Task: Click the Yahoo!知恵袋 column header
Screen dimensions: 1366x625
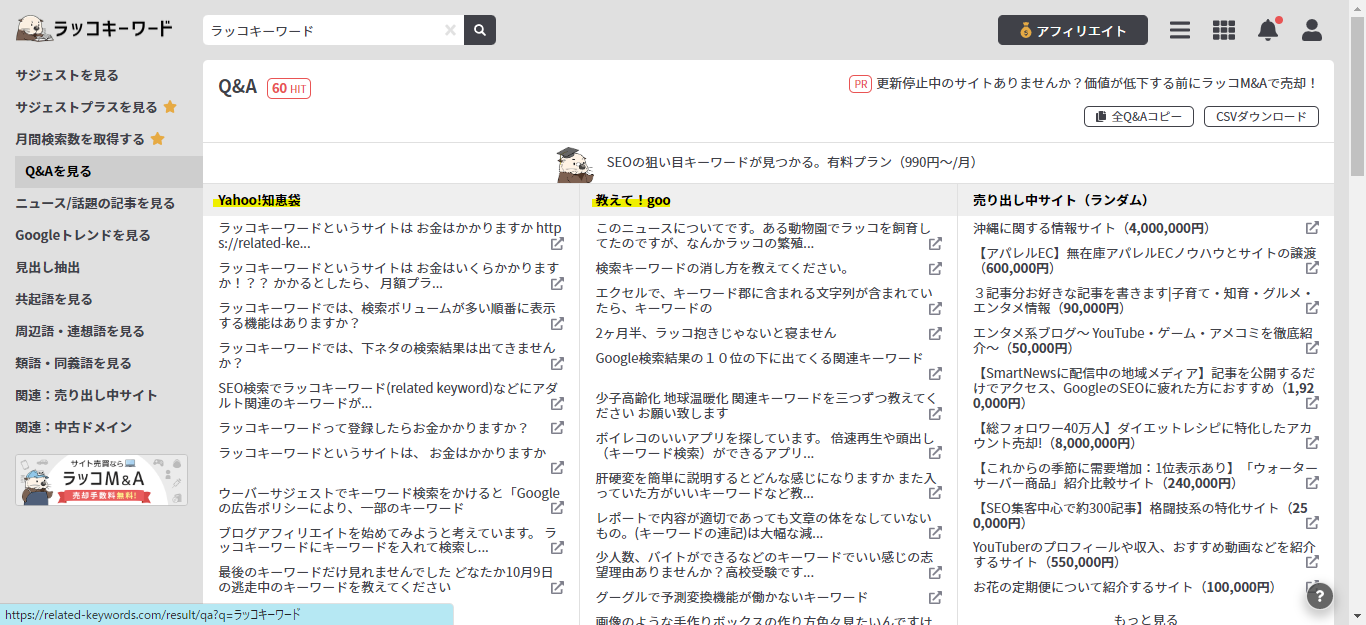Action: 259,200
